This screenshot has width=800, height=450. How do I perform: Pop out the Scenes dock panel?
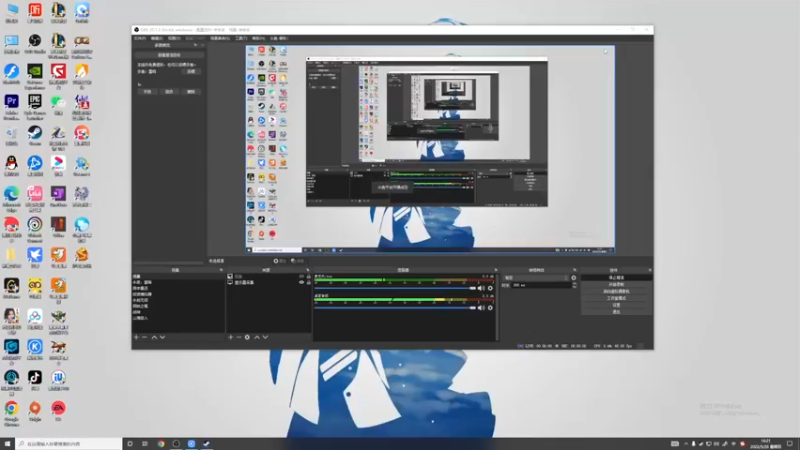point(221,270)
